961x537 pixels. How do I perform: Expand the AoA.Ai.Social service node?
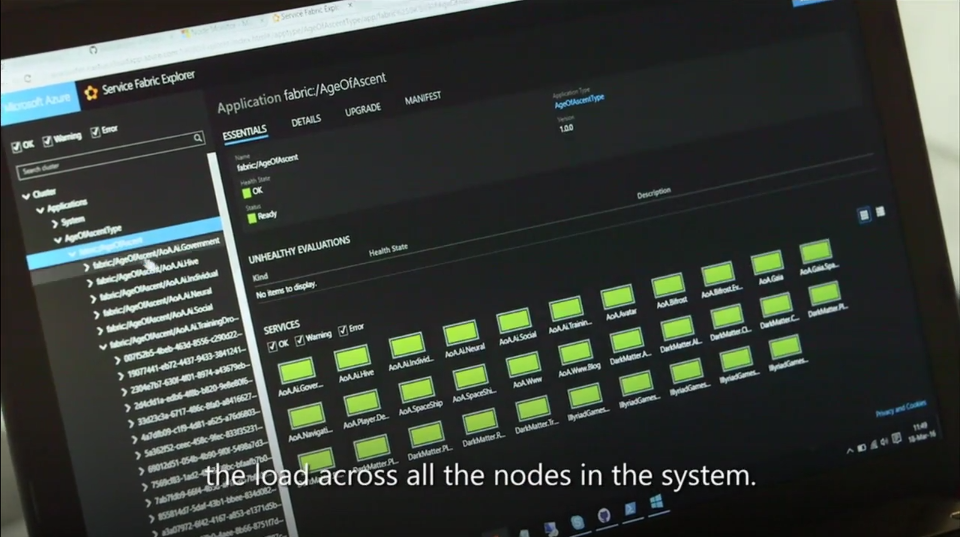(101, 330)
